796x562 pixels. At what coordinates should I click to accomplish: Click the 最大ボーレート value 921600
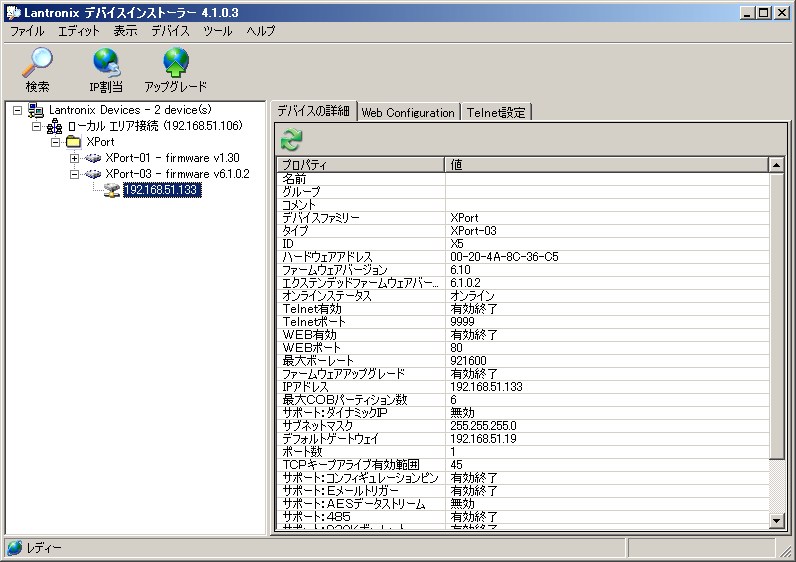tap(469, 360)
